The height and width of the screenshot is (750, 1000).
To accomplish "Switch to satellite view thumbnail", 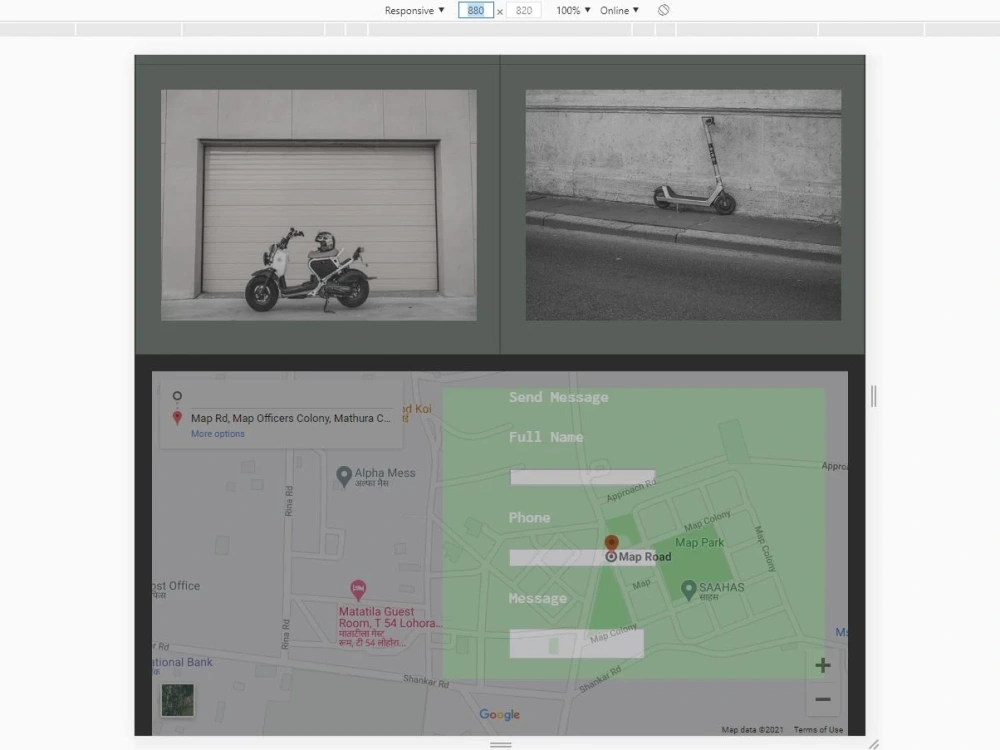I will tap(178, 700).
